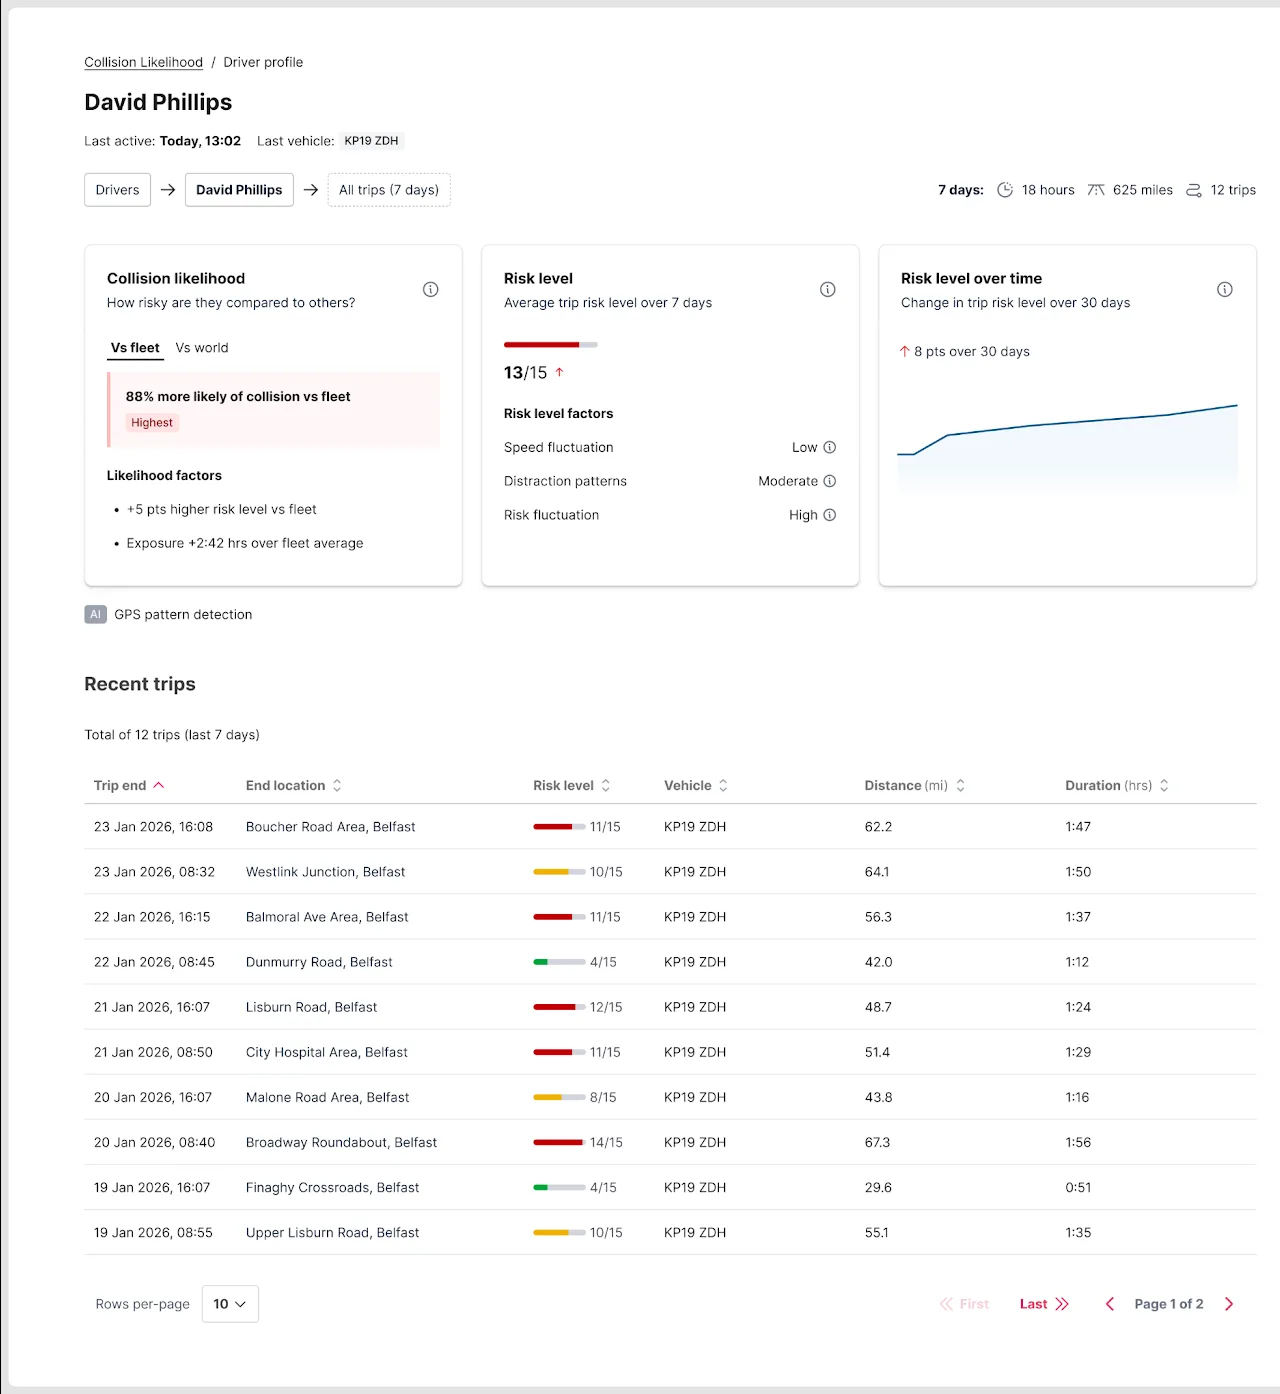Click the AI badge near GPS pattern detection
The width and height of the screenshot is (1280, 1394).
click(x=95, y=615)
